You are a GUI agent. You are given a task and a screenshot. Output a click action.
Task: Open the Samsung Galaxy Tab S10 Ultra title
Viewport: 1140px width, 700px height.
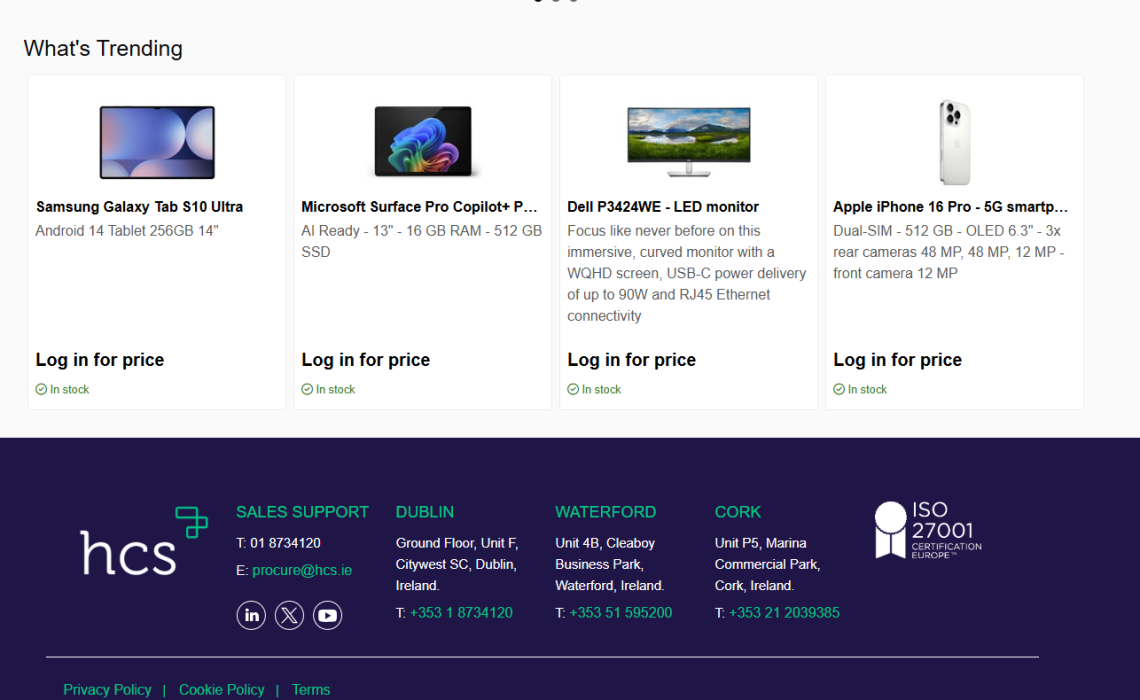140,206
